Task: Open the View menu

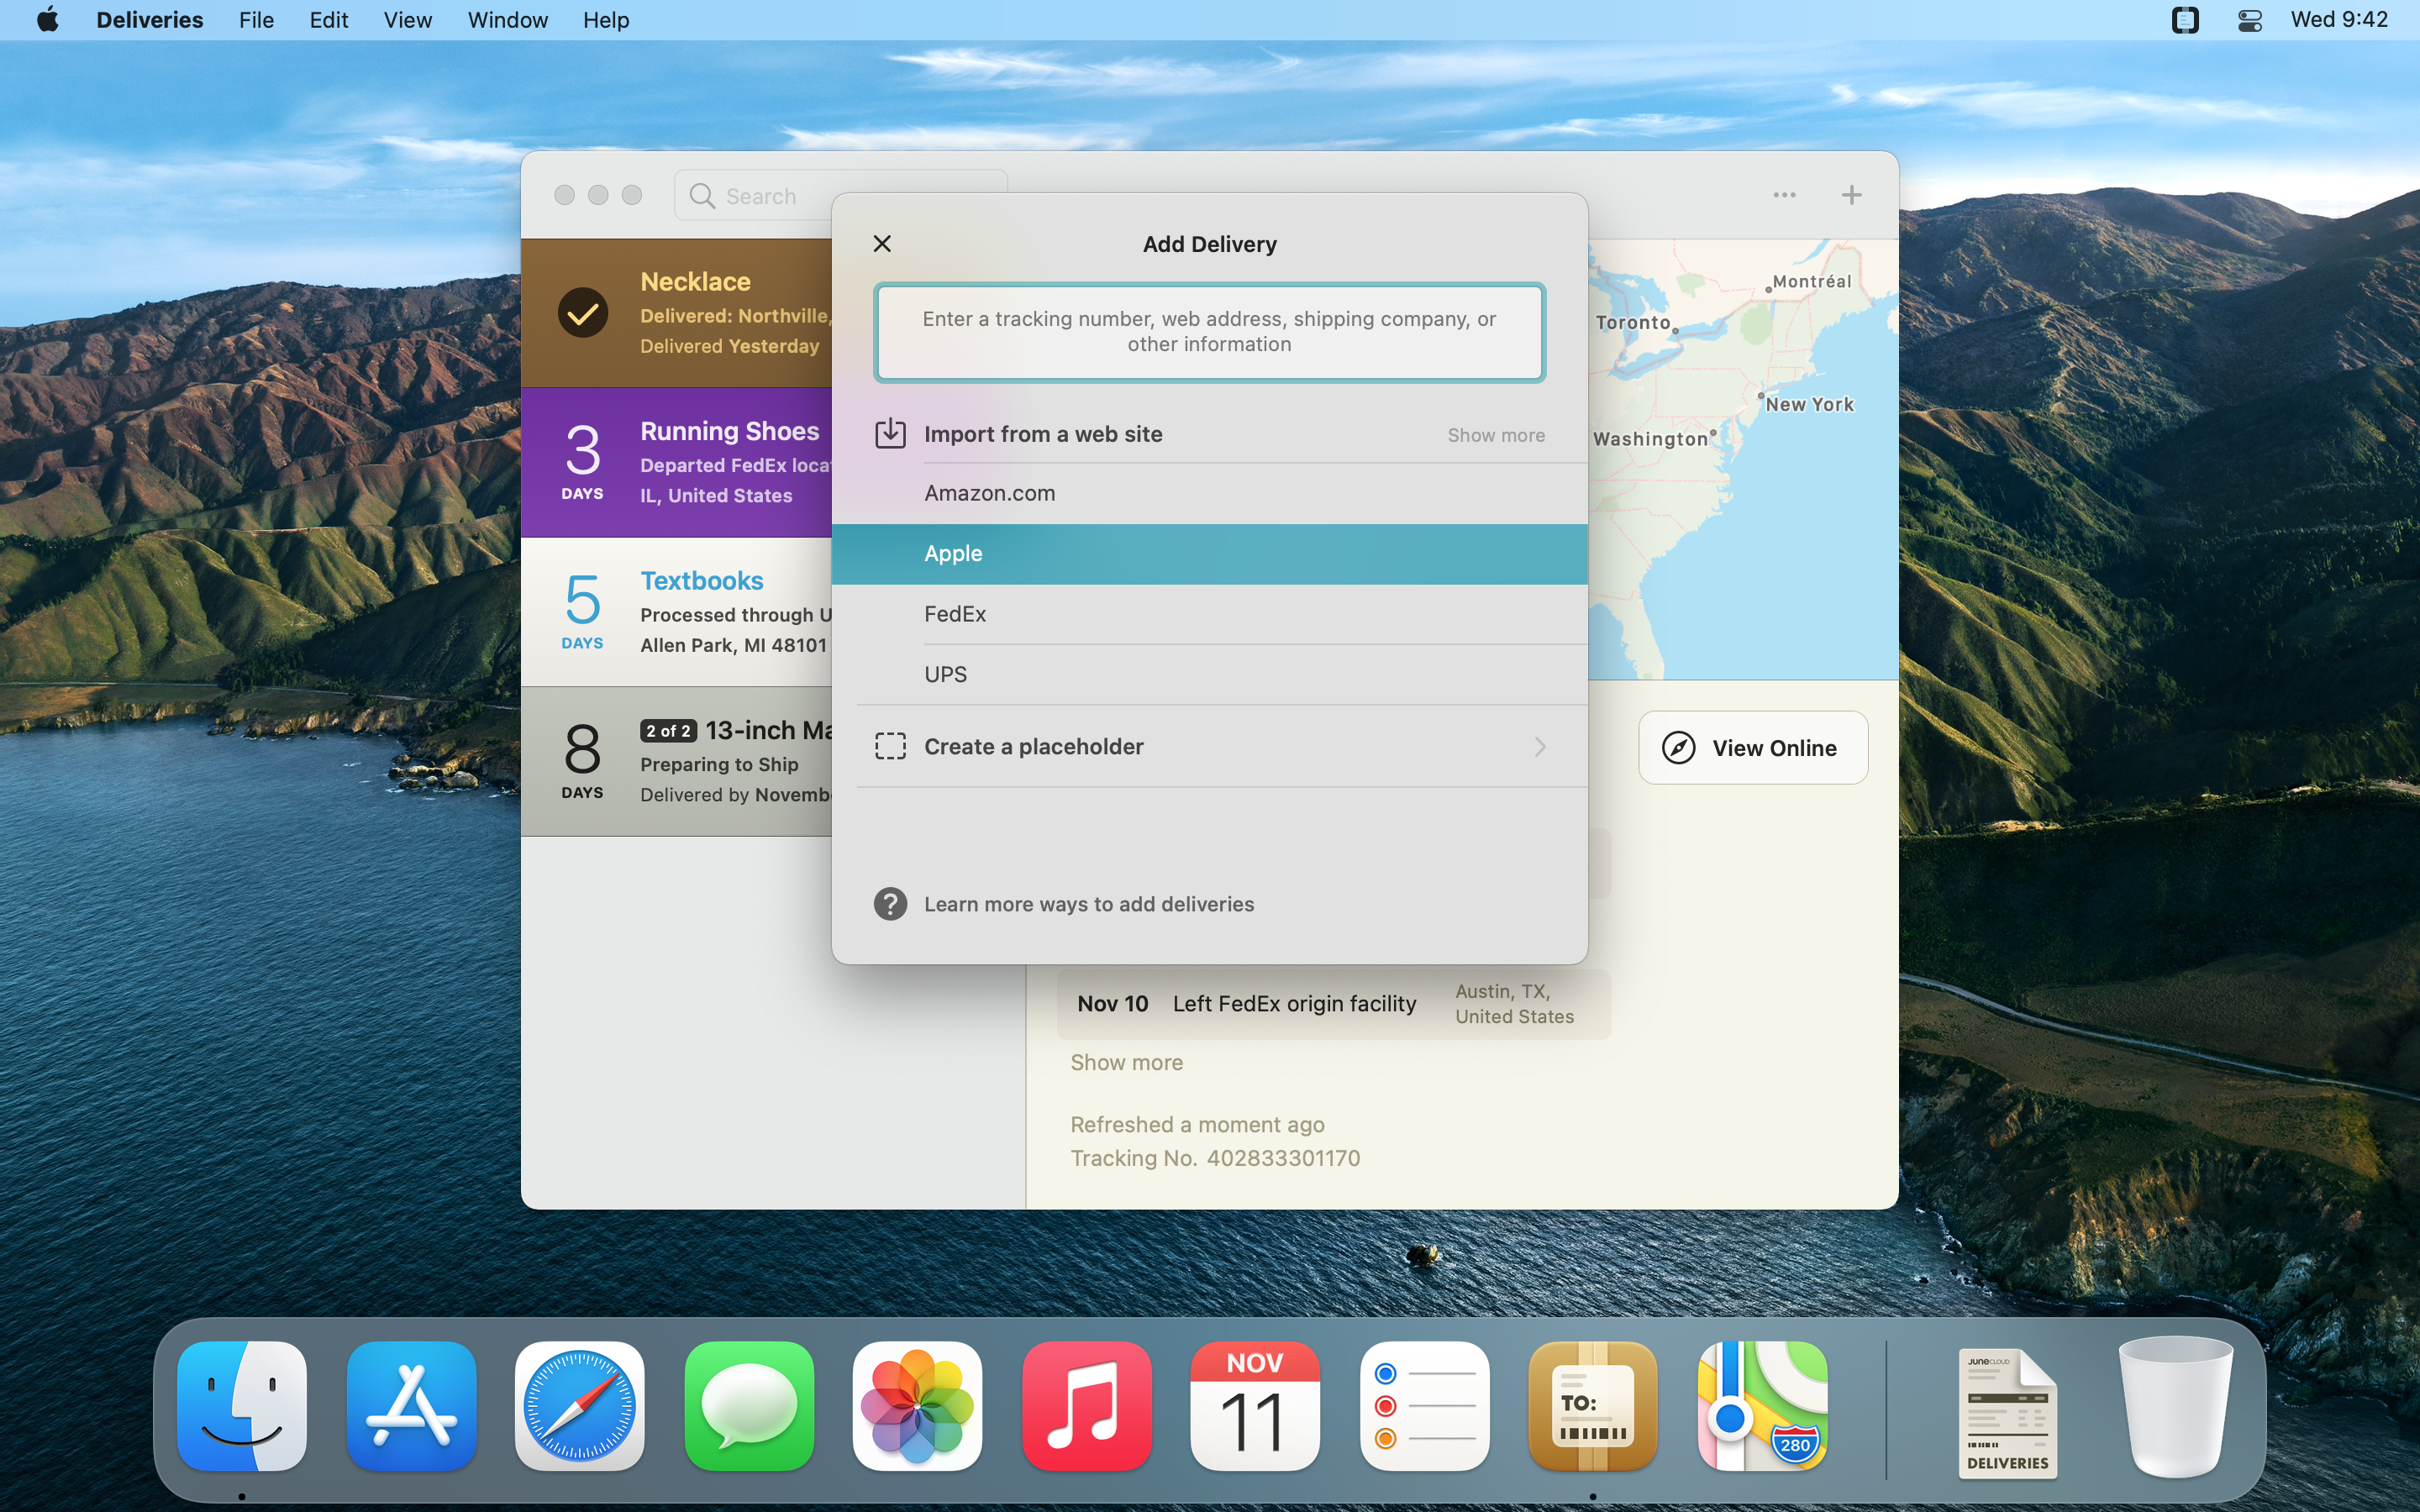Action: [x=407, y=20]
